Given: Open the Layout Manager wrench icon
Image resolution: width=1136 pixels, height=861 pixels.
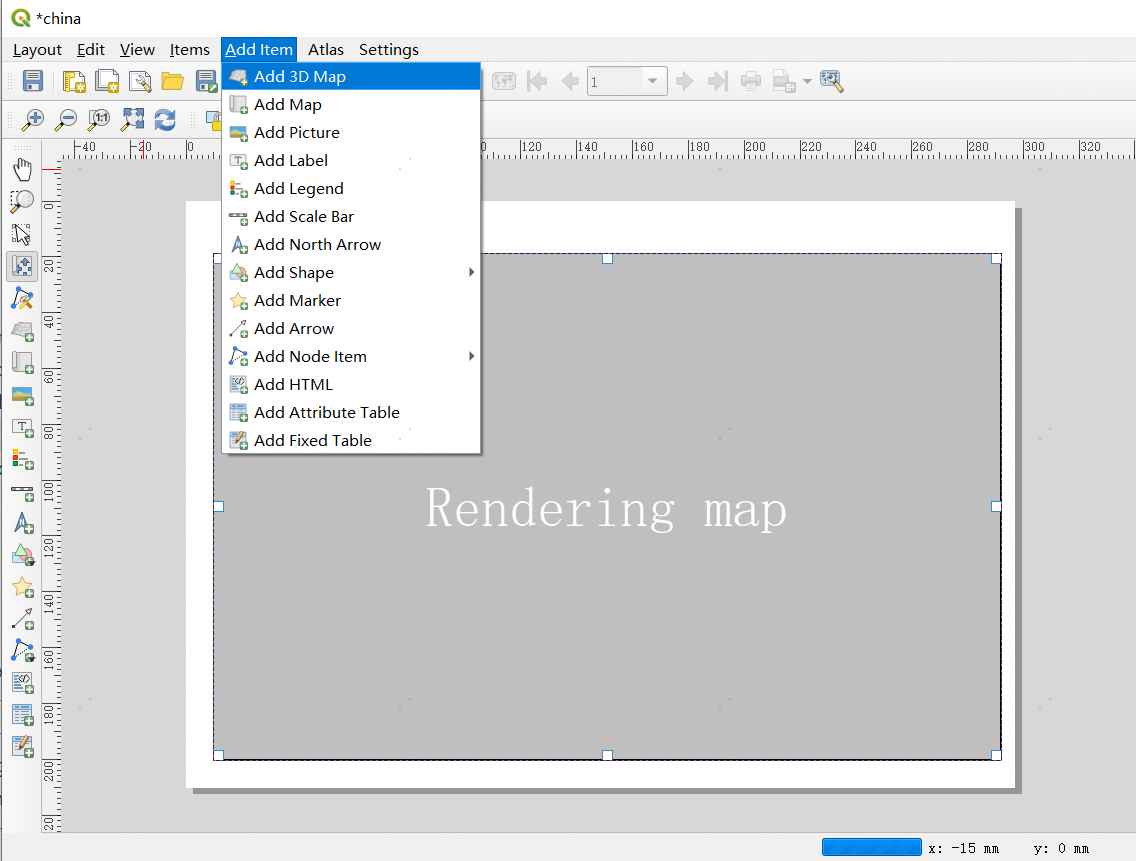Looking at the screenshot, I should pyautogui.click(x=140, y=81).
